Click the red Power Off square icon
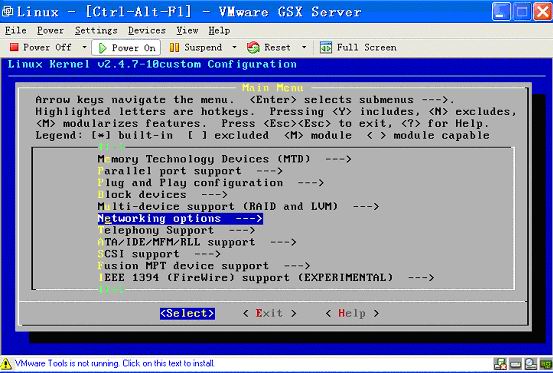The height and width of the screenshot is (373, 553). click(14, 47)
